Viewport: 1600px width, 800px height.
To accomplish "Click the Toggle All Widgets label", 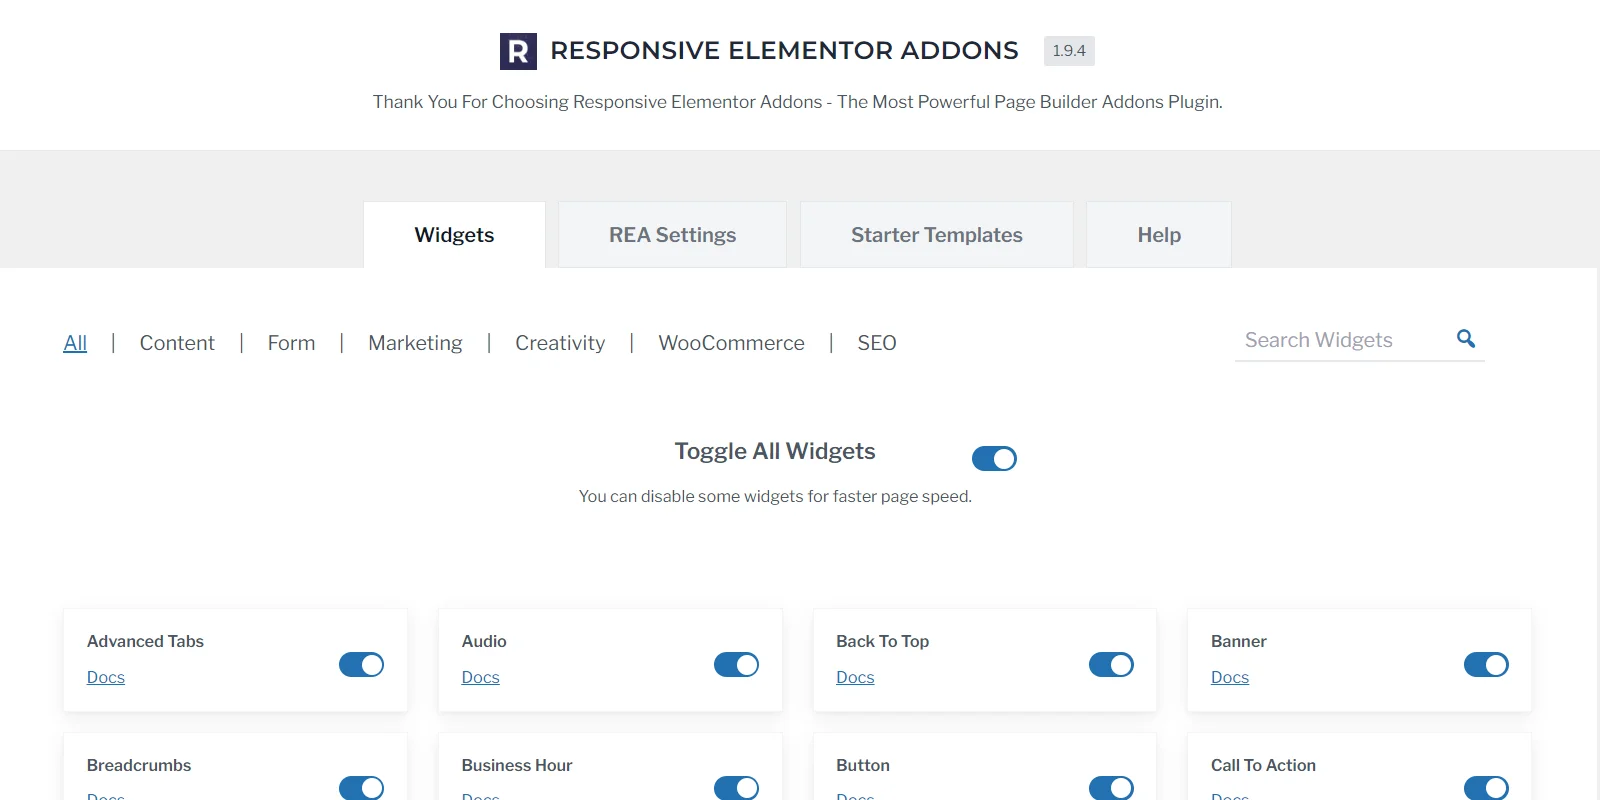I will click(x=775, y=451).
